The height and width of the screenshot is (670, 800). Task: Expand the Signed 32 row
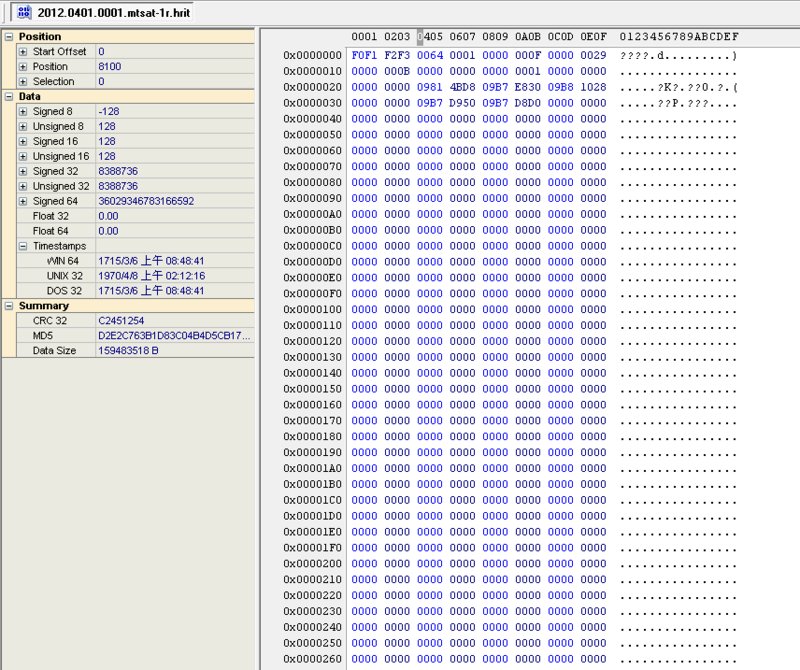point(23,171)
